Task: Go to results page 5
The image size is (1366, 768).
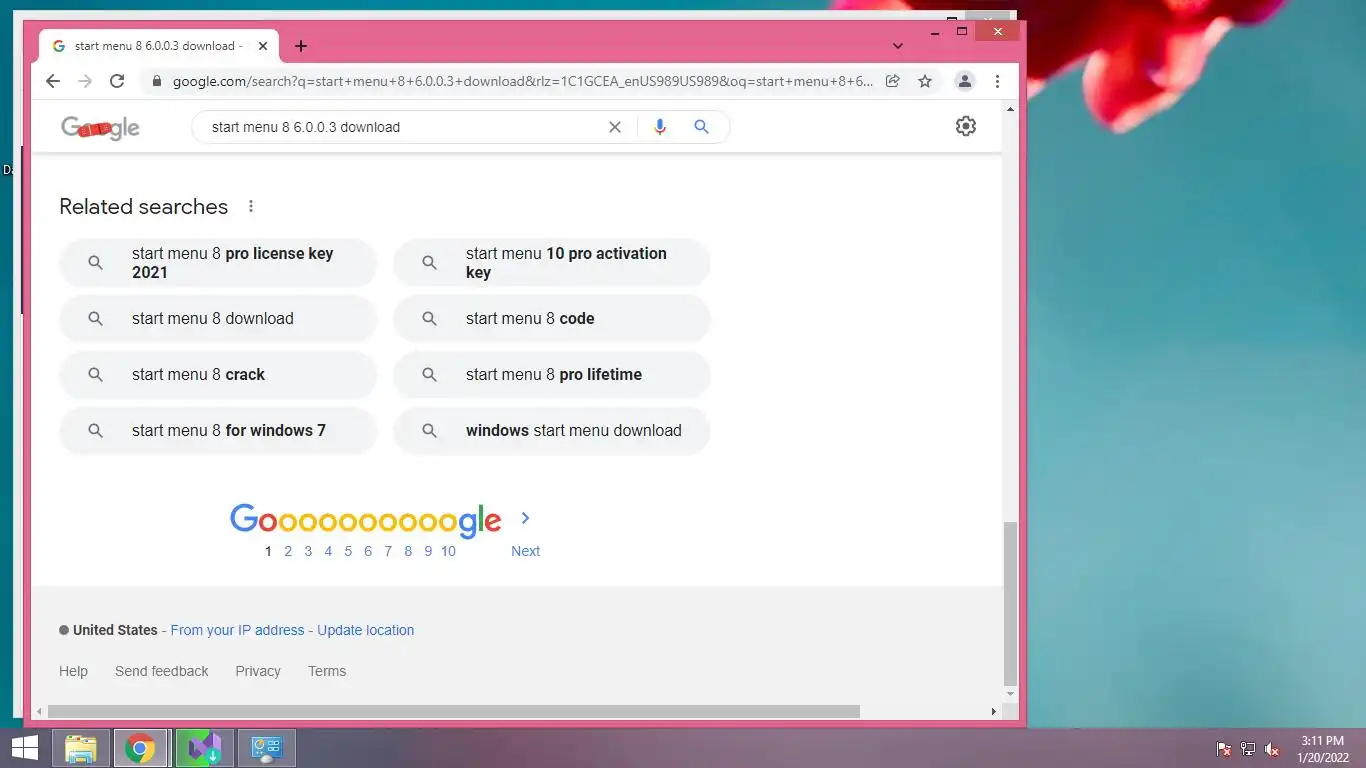Action: 348,551
